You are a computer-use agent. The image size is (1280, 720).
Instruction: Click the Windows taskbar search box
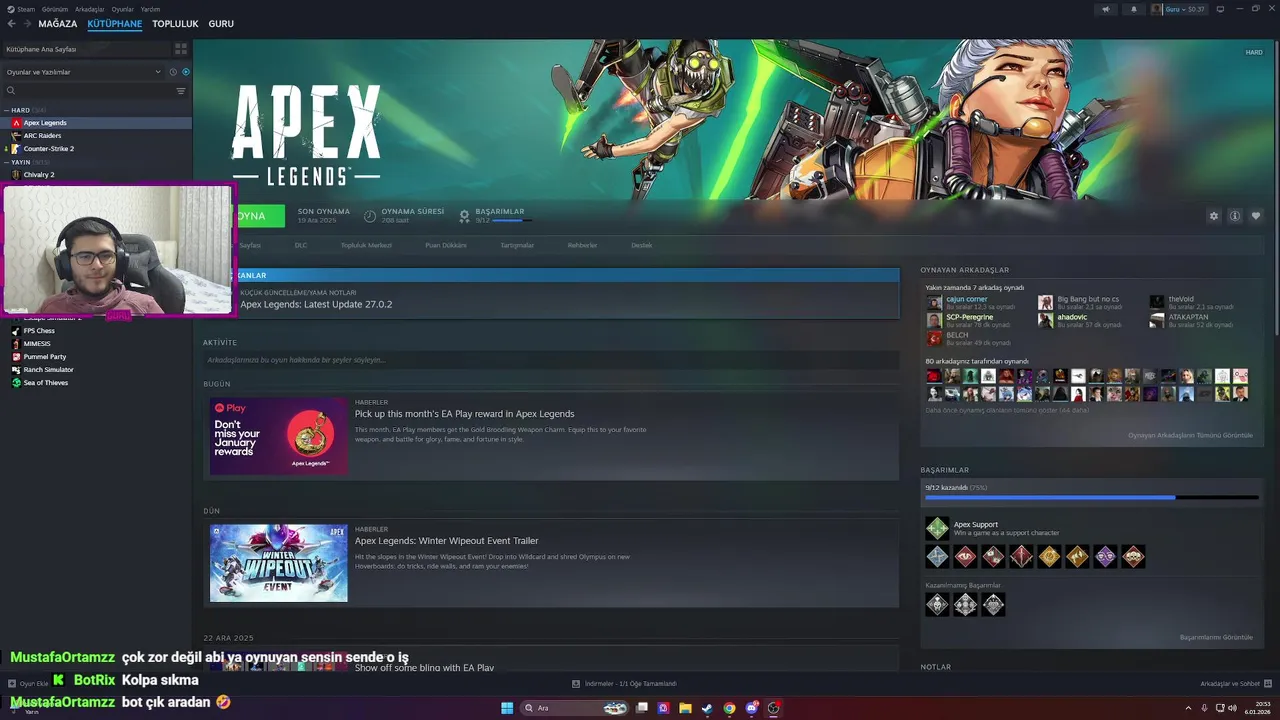coord(576,708)
